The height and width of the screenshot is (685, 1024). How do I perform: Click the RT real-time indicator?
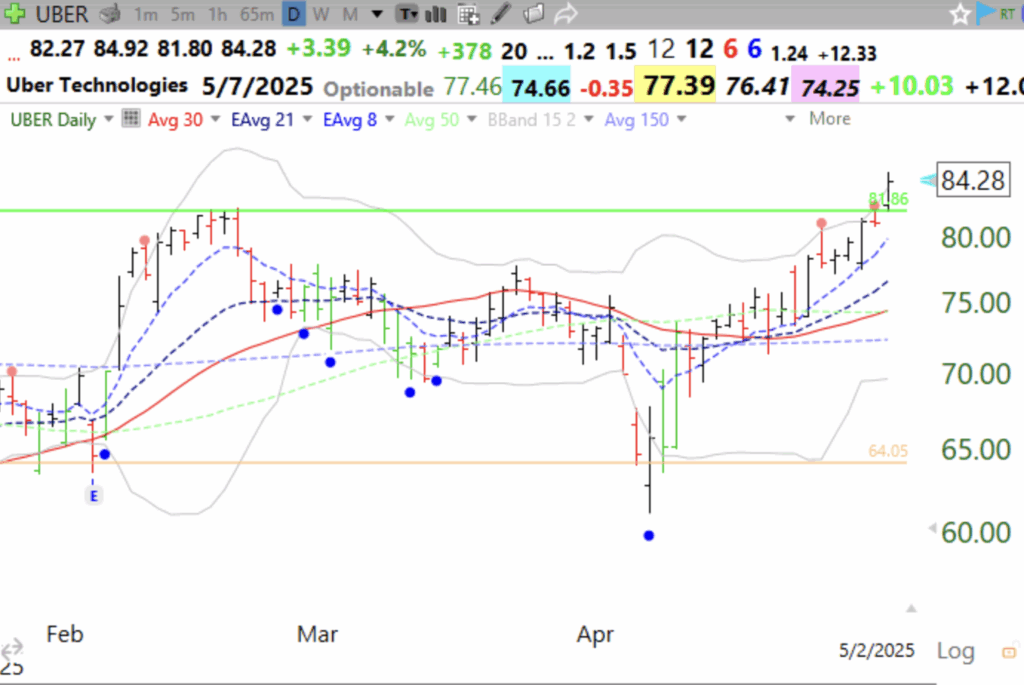(x=1008, y=14)
